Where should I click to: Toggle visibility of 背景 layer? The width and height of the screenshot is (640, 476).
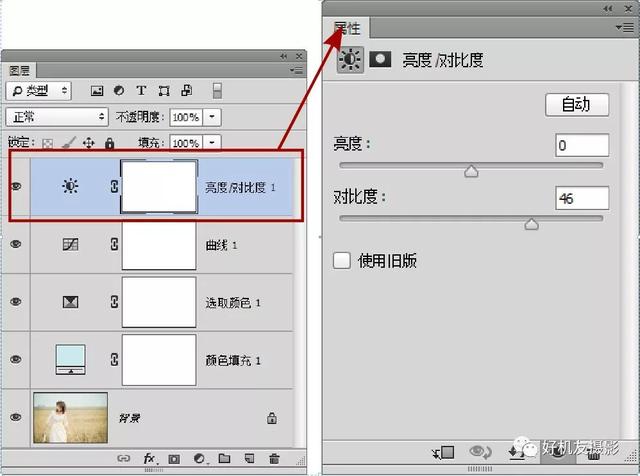click(x=15, y=417)
